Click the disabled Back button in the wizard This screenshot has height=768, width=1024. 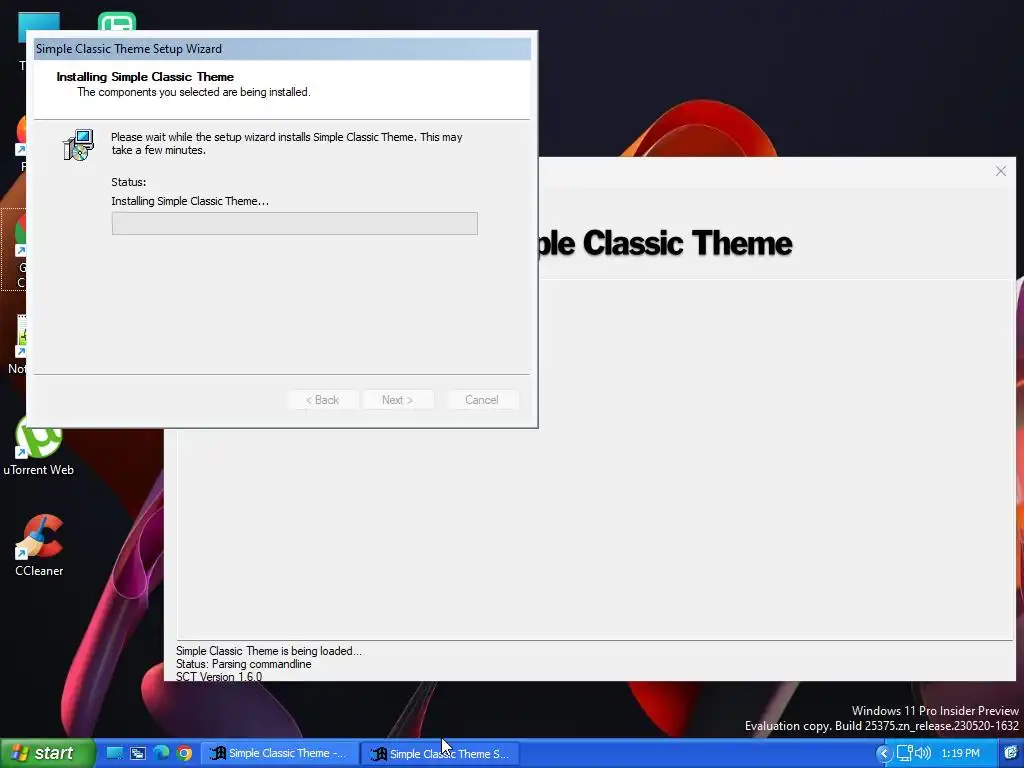pos(323,400)
